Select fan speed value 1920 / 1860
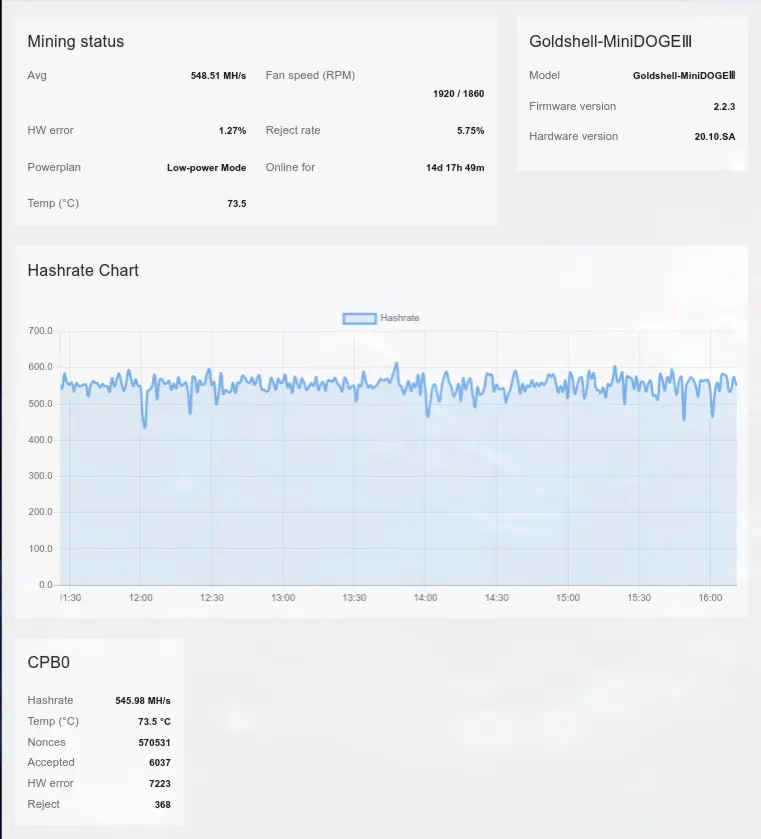761x839 pixels. [459, 94]
